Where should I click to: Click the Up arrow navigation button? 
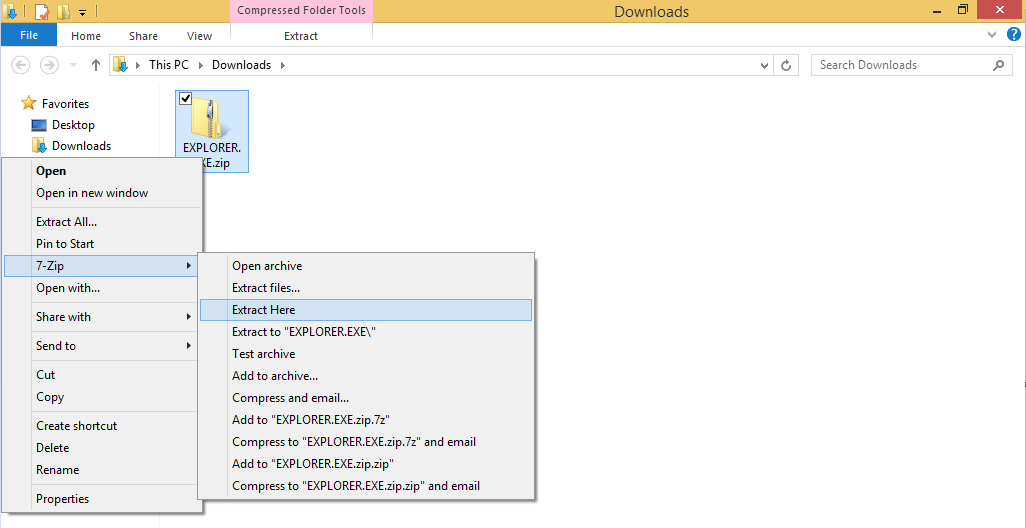tap(96, 65)
